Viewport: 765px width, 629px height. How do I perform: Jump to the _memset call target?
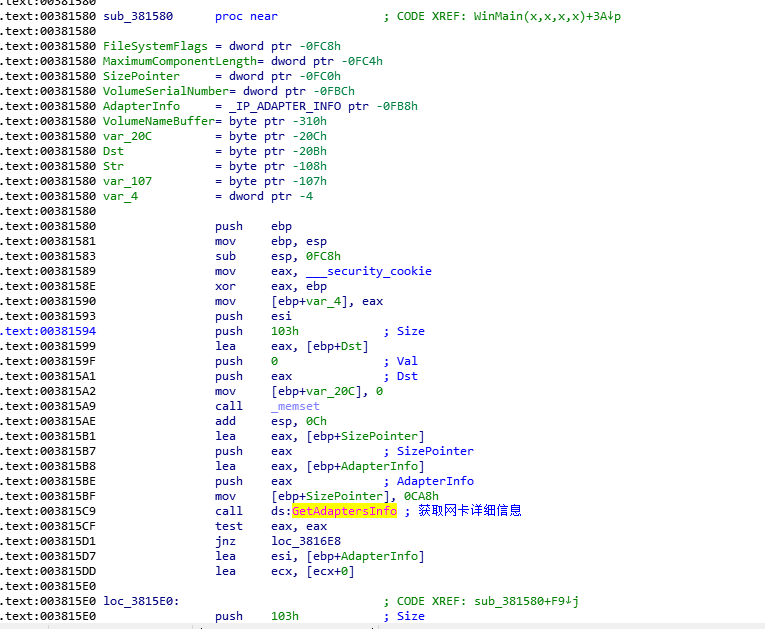[x=298, y=406]
